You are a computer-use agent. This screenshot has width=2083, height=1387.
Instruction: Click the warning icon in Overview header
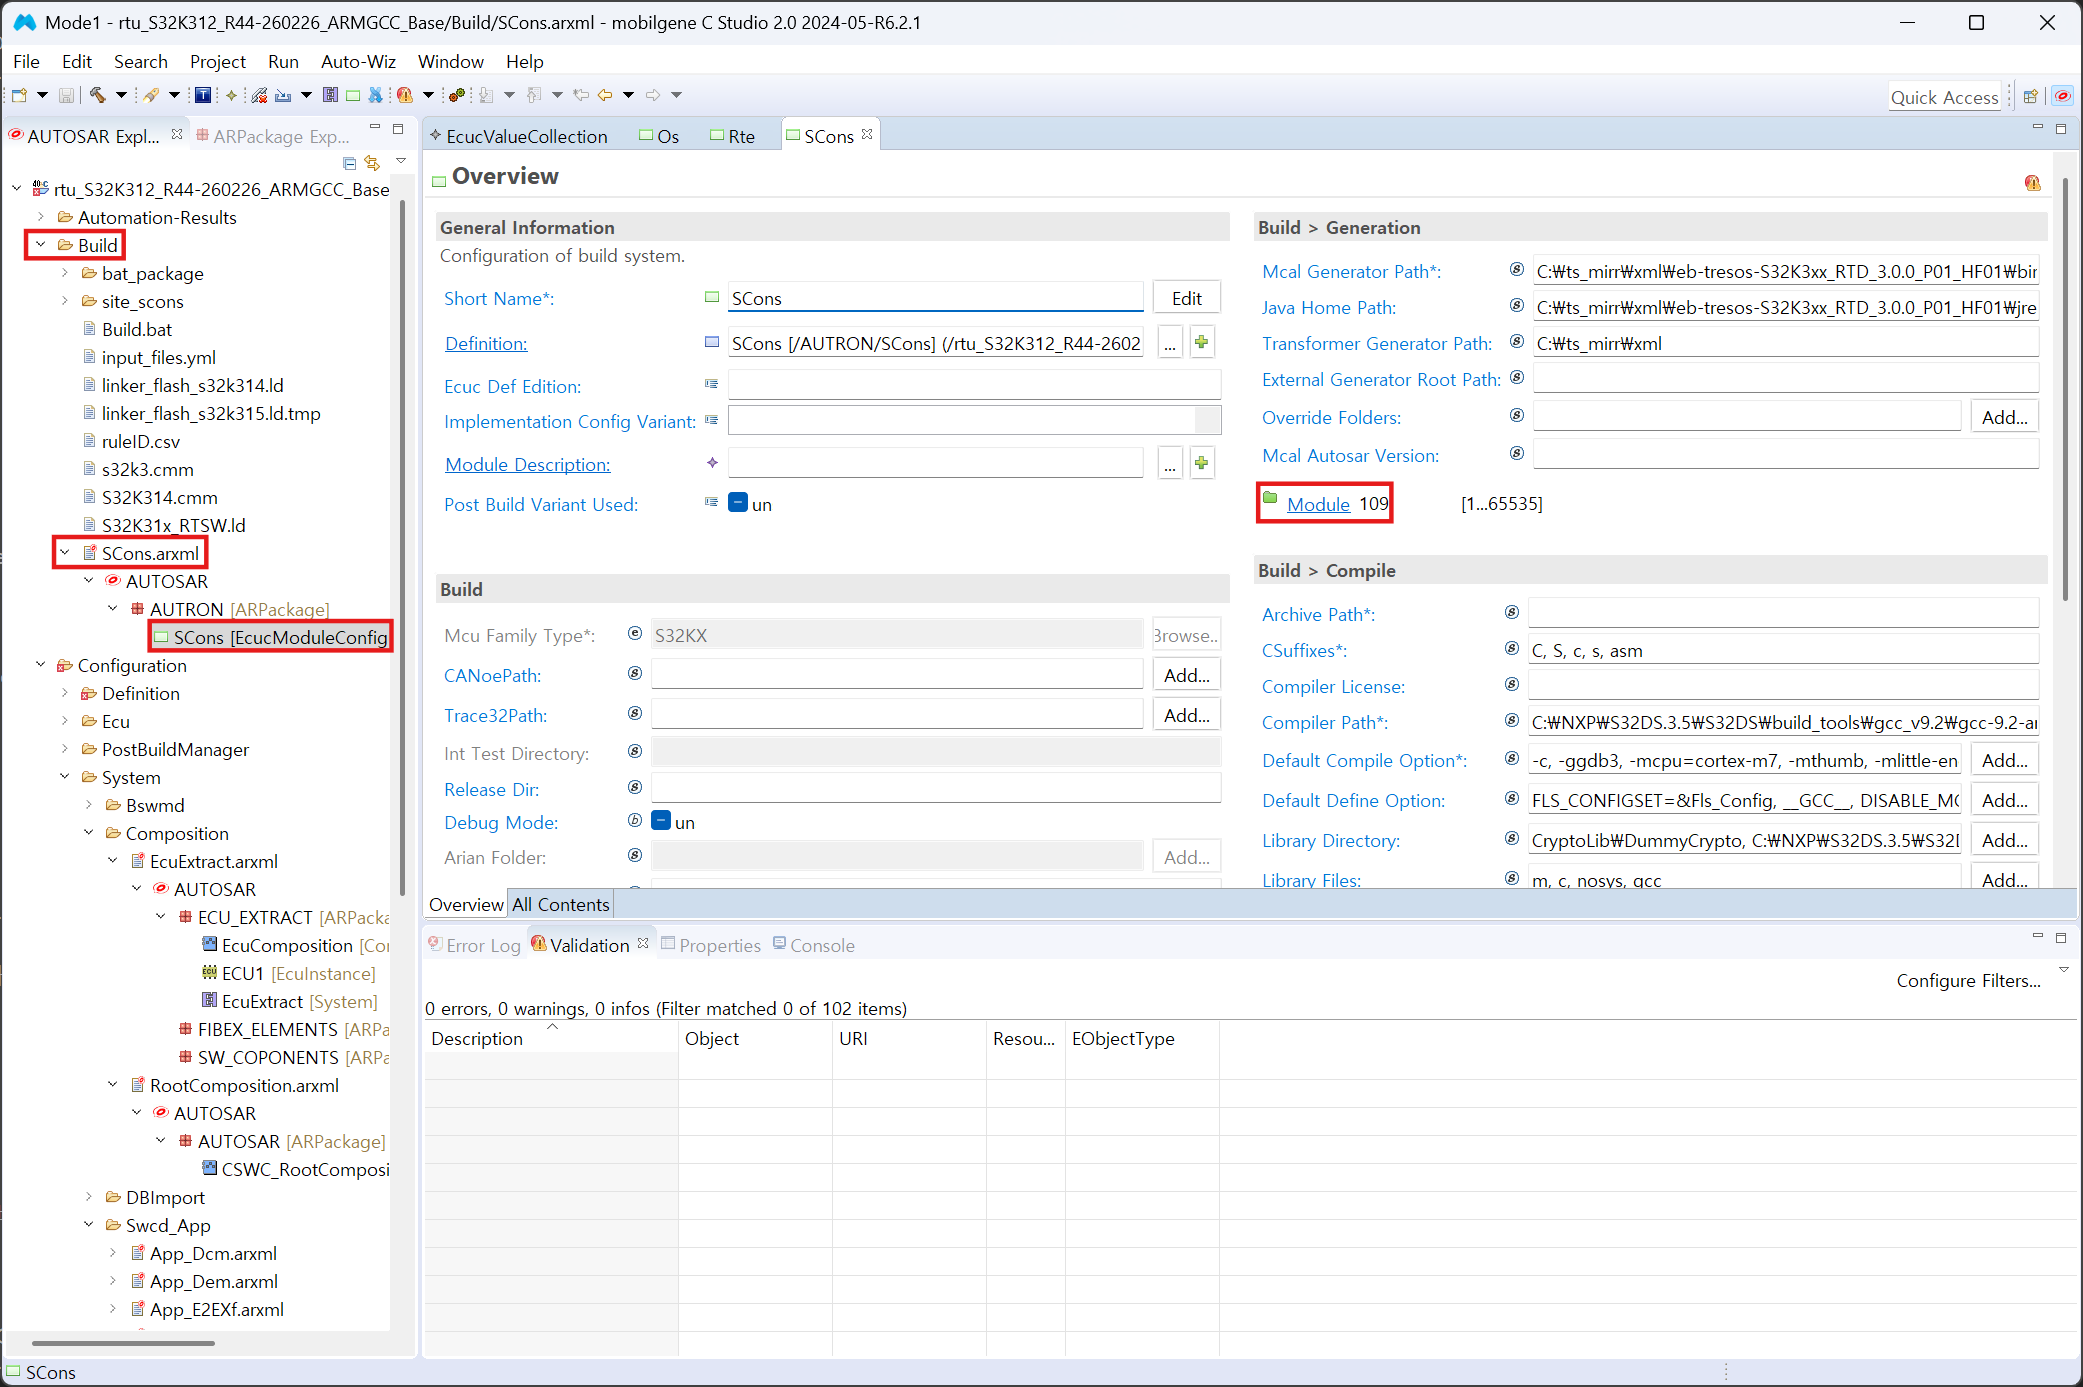point(2033,182)
